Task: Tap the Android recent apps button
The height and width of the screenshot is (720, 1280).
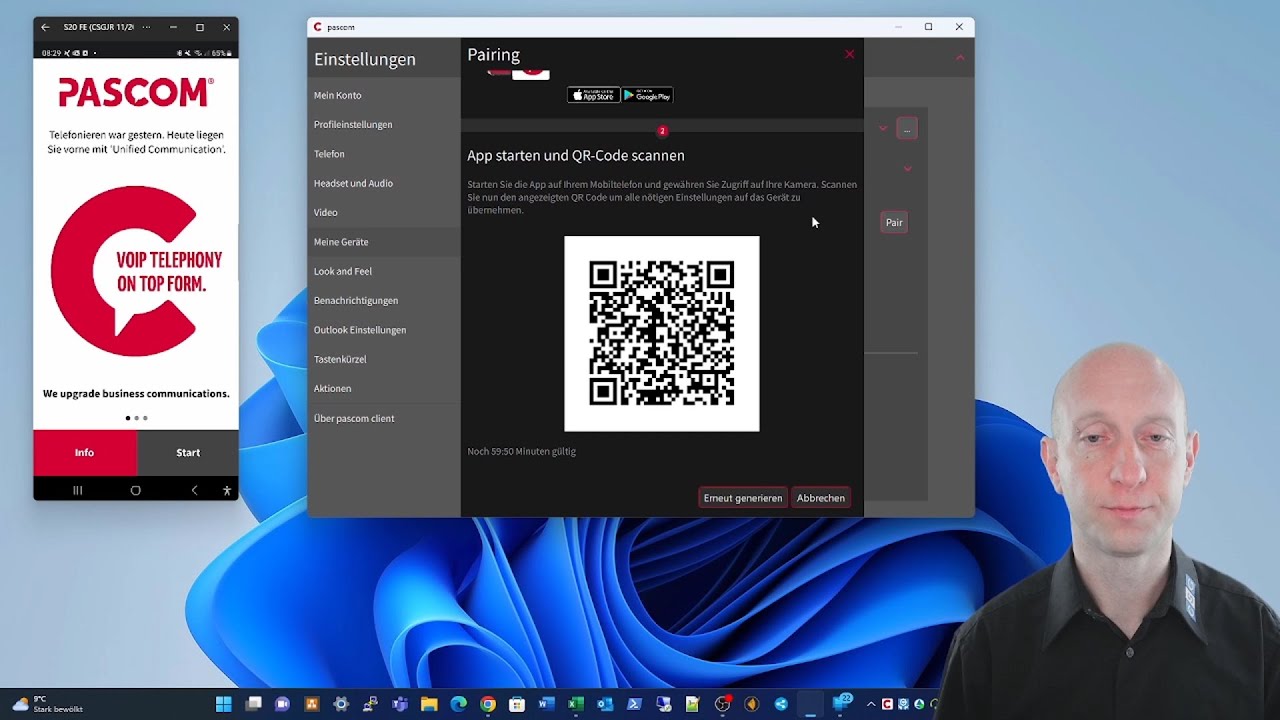Action: [77, 490]
